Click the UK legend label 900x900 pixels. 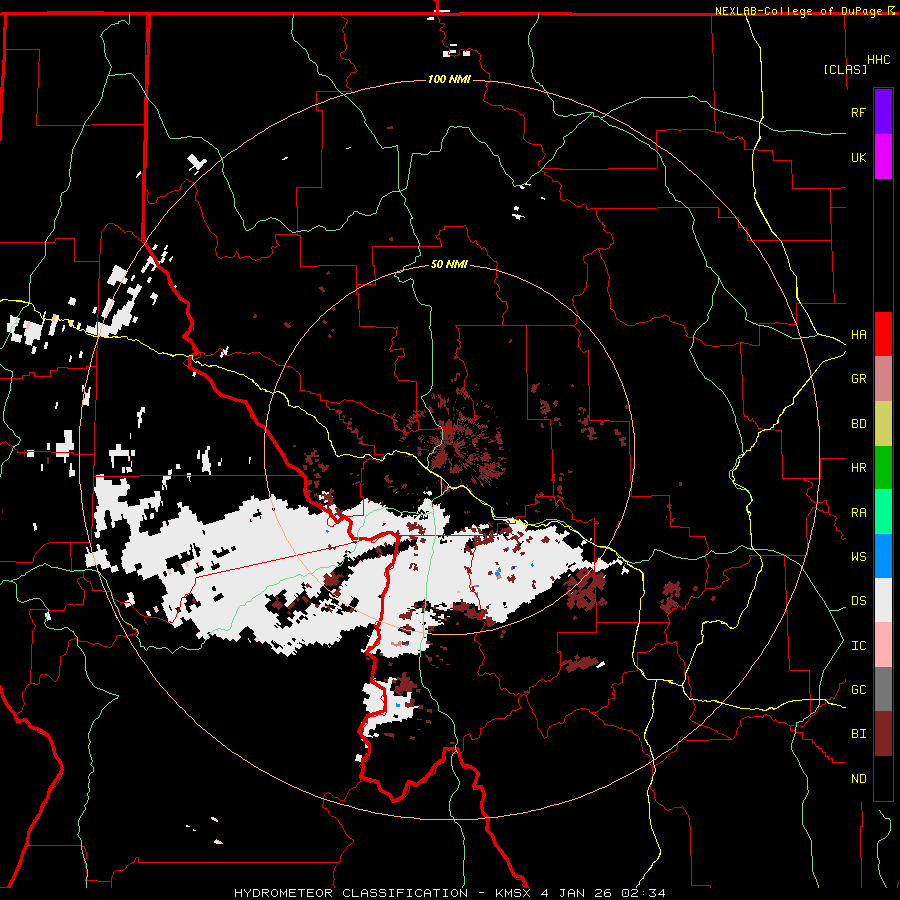click(x=859, y=157)
